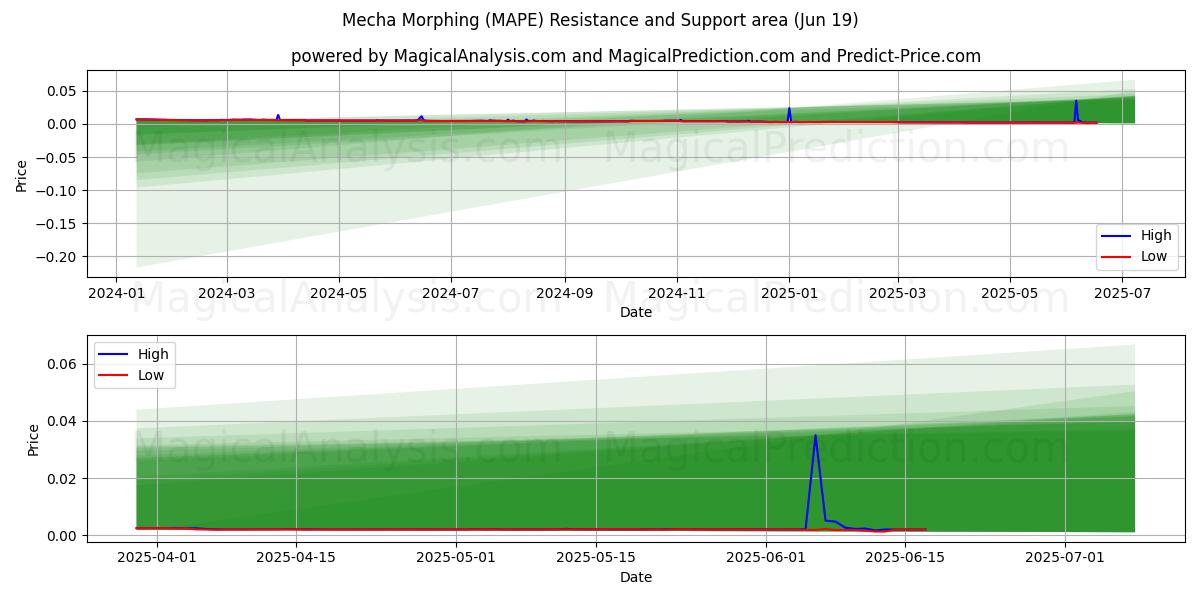
Task: Click the '2024-05' x-axis label
Action: [338, 293]
